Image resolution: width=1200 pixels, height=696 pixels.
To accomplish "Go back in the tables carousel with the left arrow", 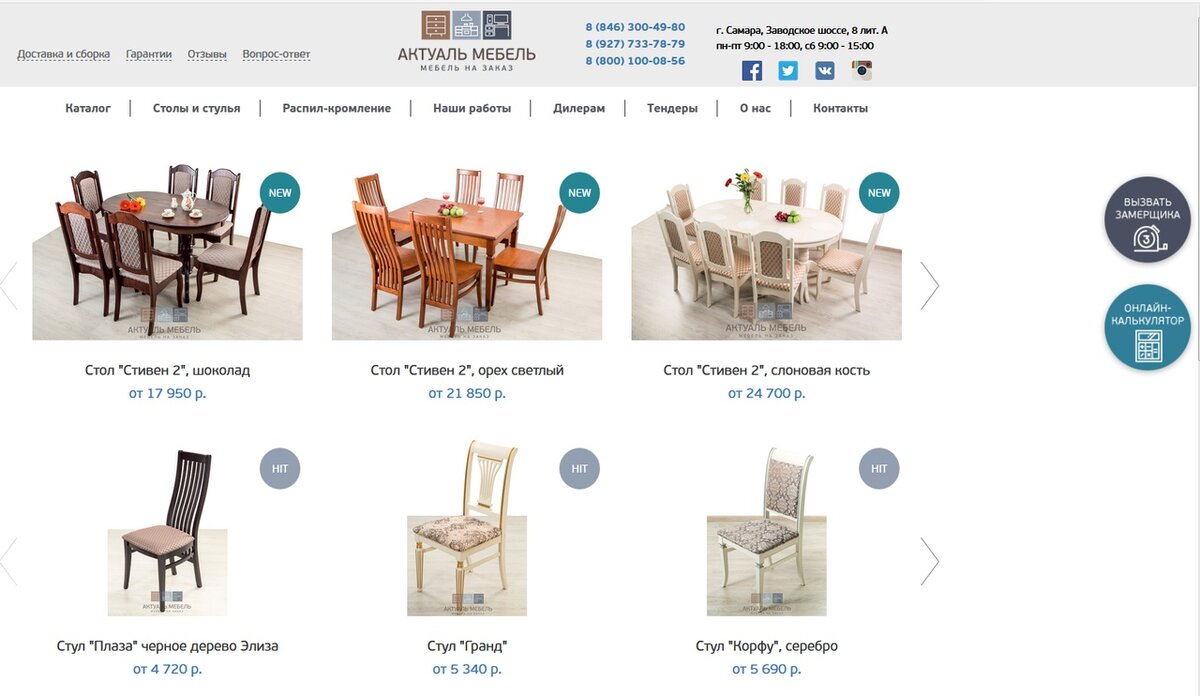I will [x=9, y=286].
